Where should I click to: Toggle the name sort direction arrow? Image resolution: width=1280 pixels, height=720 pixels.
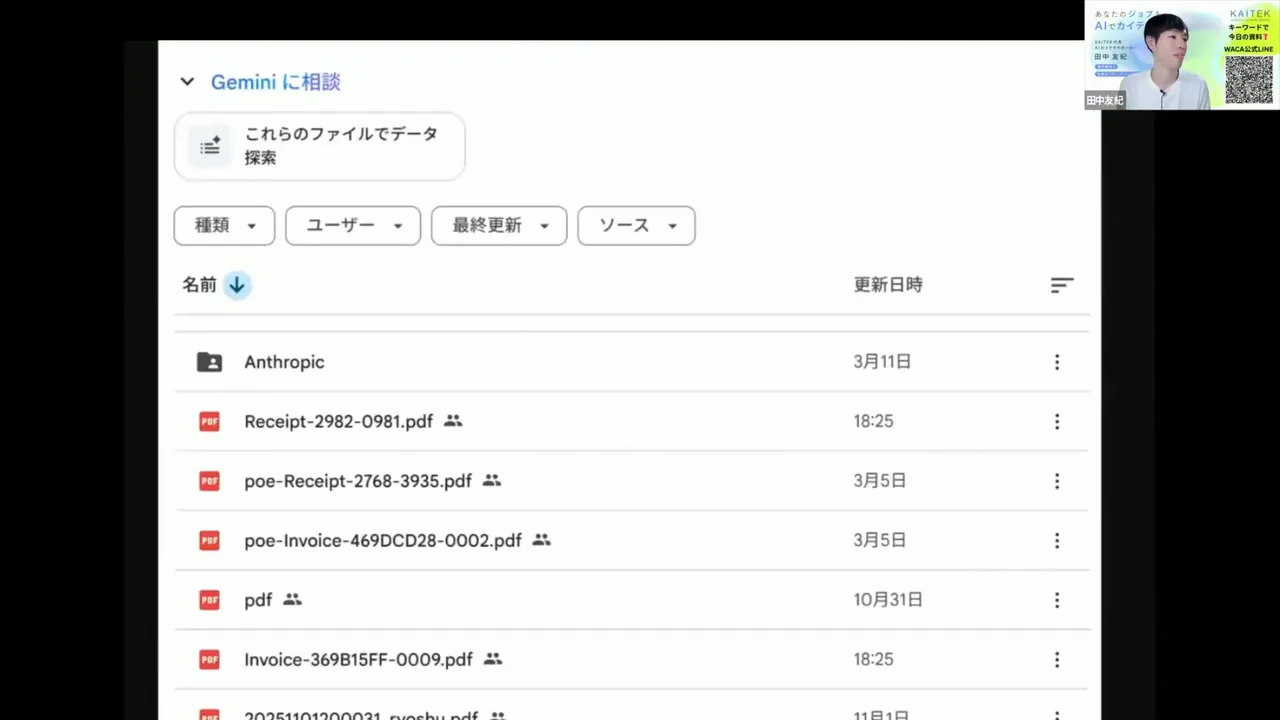(236, 285)
